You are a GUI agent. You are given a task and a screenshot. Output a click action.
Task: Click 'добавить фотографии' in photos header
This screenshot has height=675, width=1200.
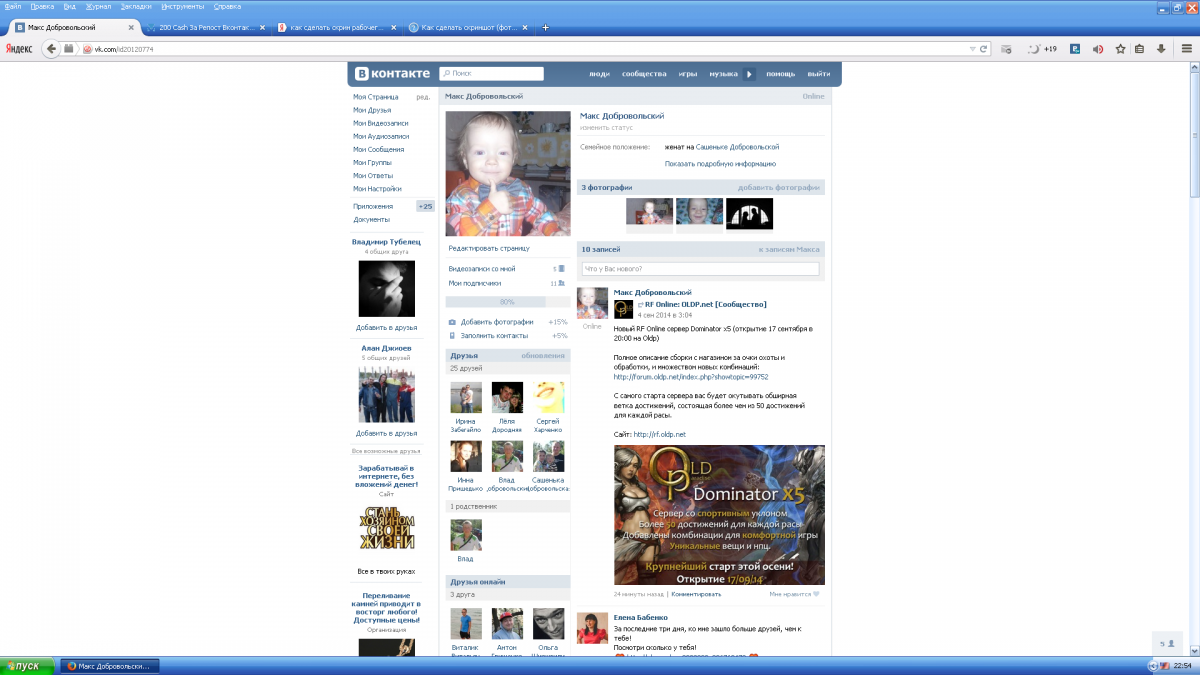[779, 187]
